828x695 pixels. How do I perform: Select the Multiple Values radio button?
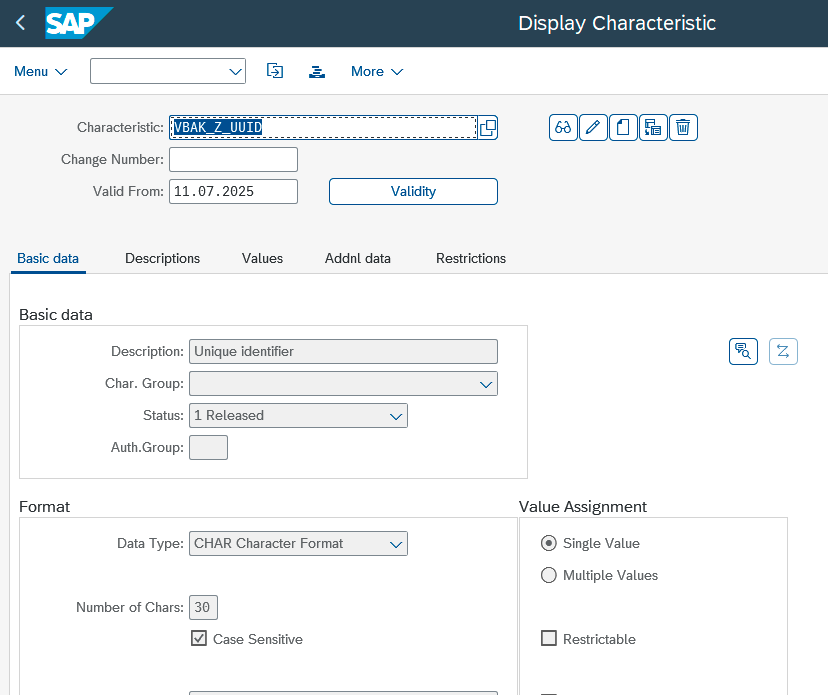click(x=549, y=575)
